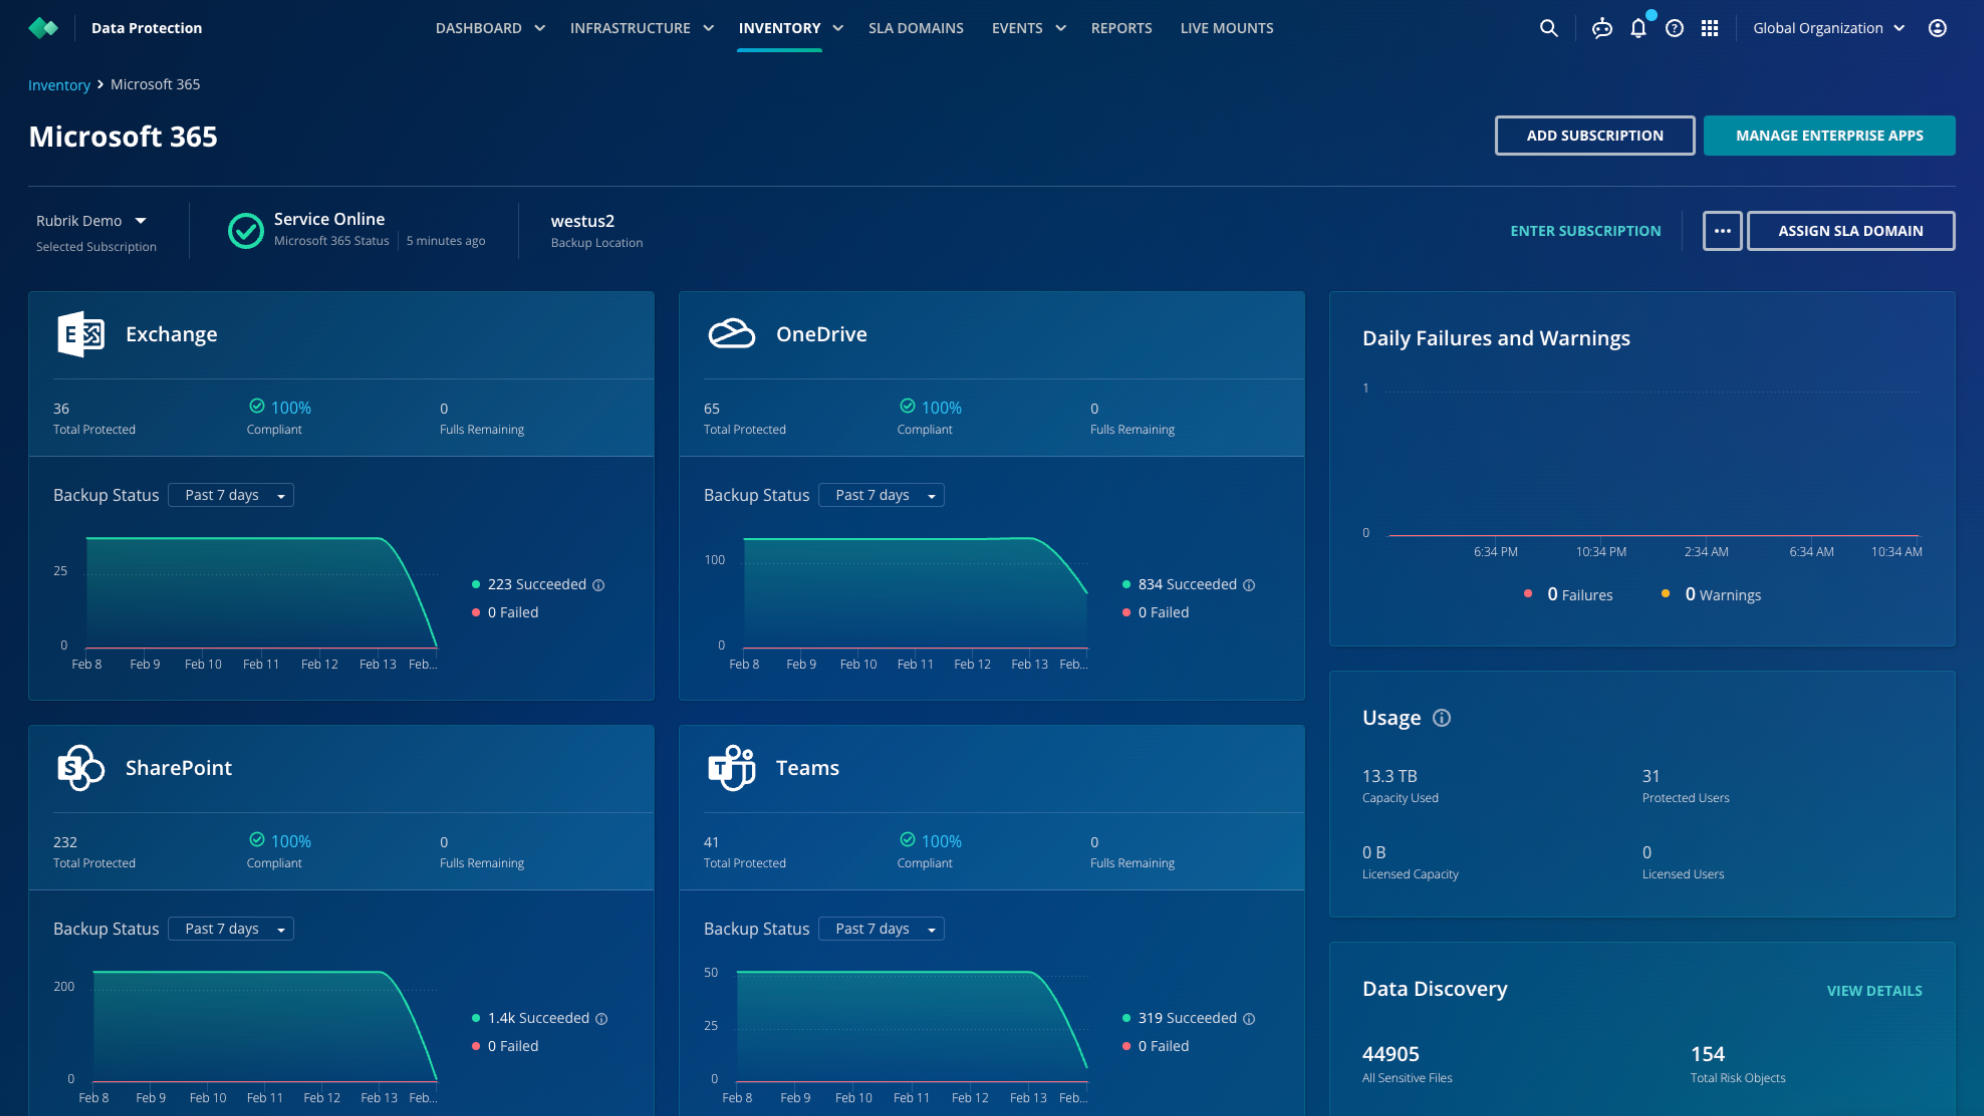
Task: Click the red Failures legend dot
Action: 1528,594
